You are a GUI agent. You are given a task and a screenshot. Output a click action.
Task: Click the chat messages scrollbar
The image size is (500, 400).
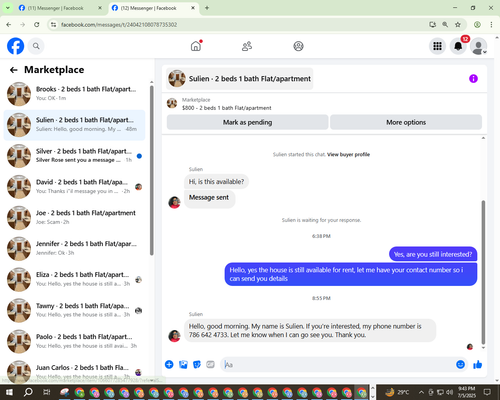coord(483,272)
